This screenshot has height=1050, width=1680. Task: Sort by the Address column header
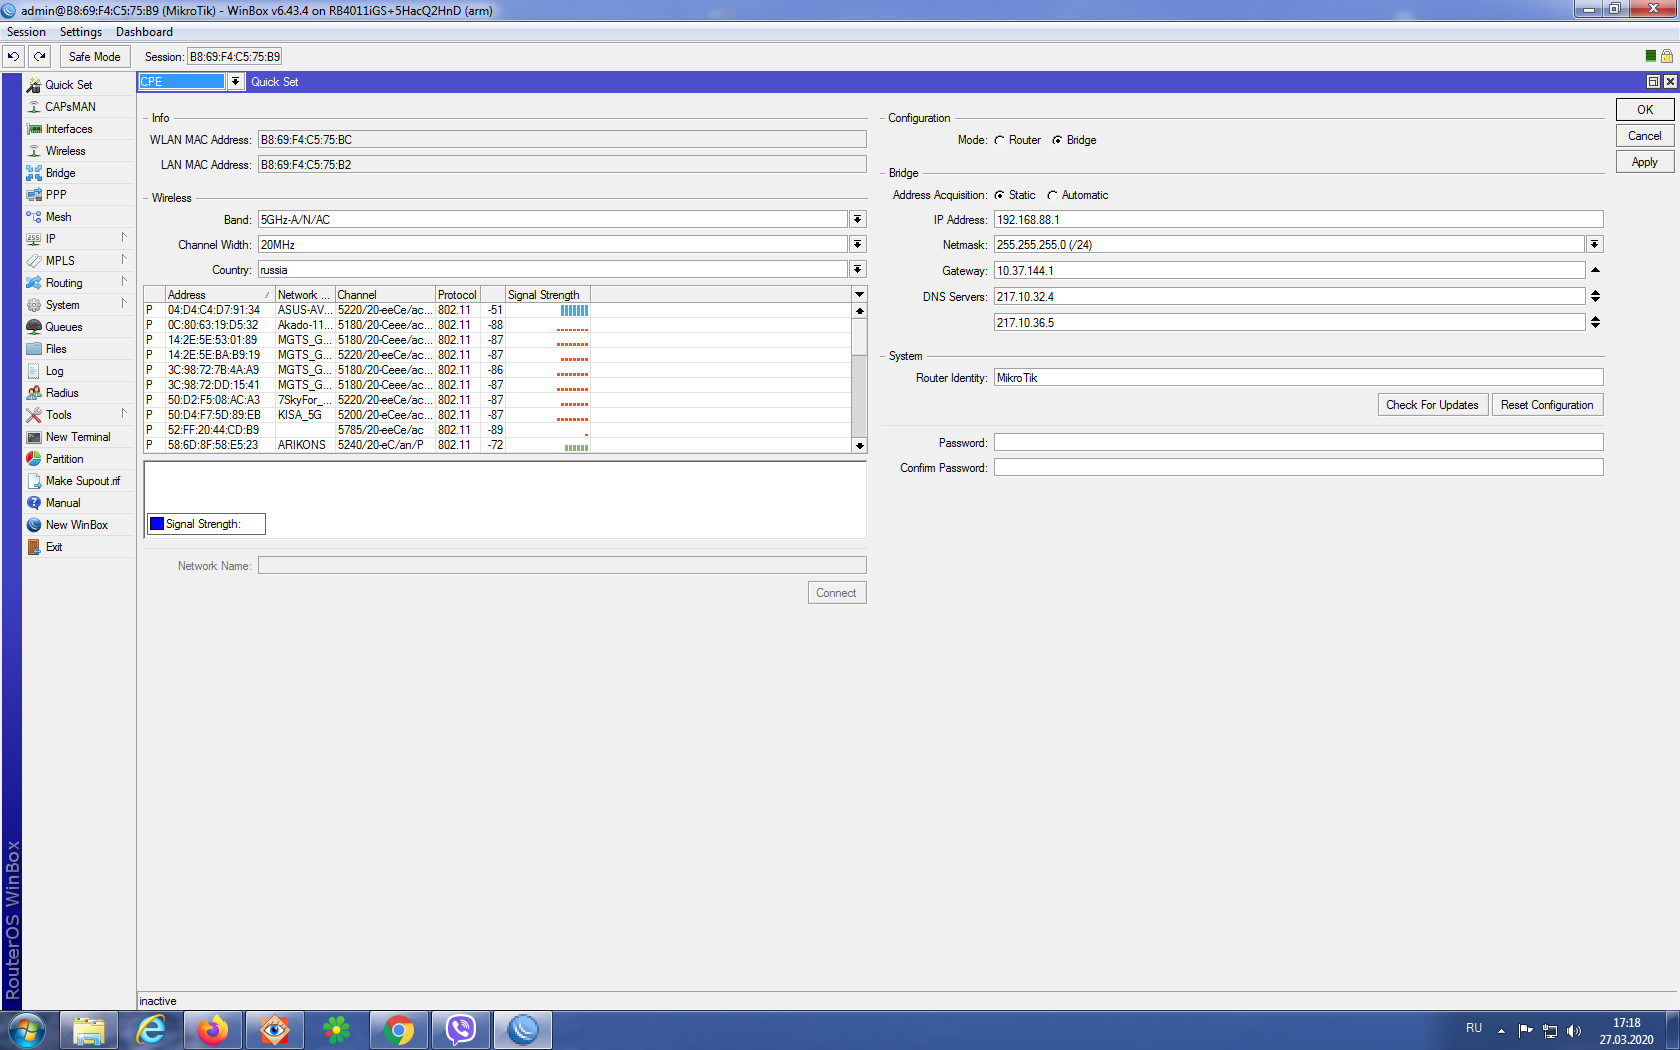click(x=219, y=294)
